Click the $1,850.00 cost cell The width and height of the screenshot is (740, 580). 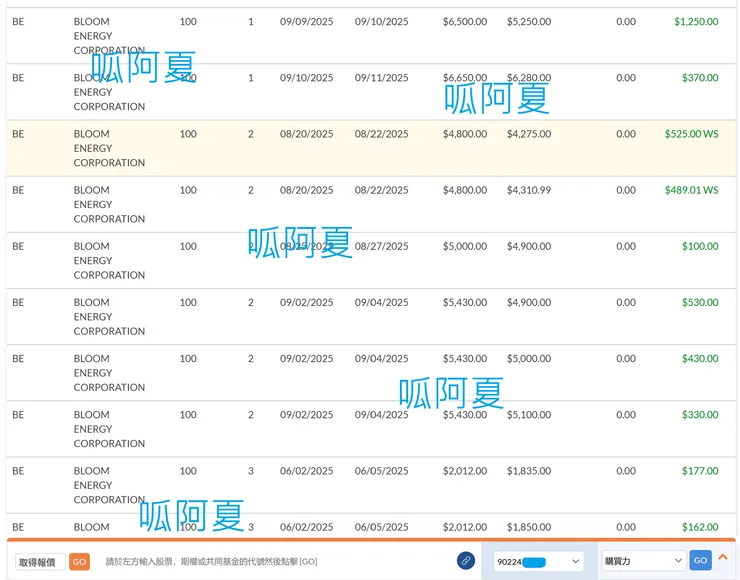[529, 527]
